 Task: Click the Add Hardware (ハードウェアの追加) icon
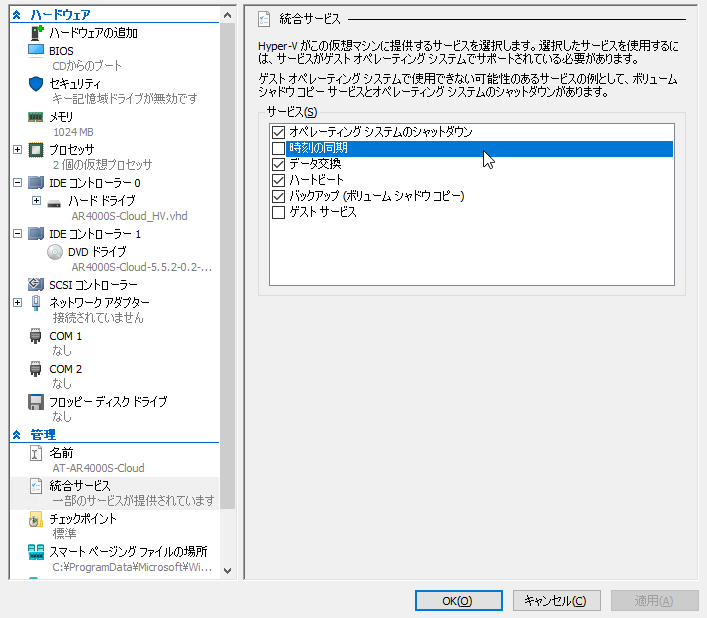click(36, 33)
